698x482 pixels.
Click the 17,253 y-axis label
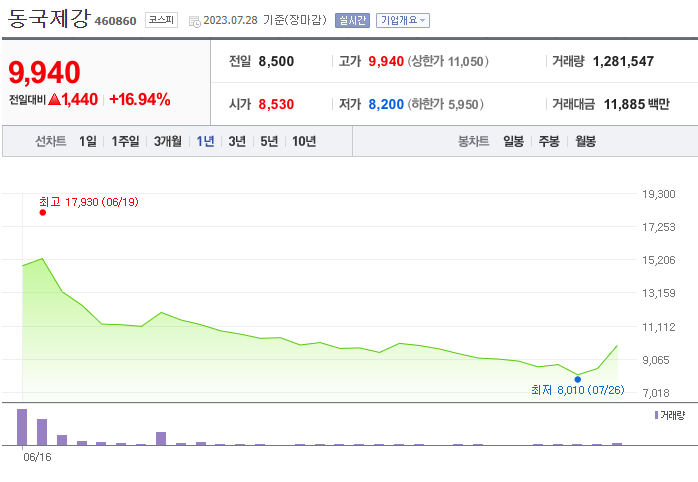click(658, 227)
